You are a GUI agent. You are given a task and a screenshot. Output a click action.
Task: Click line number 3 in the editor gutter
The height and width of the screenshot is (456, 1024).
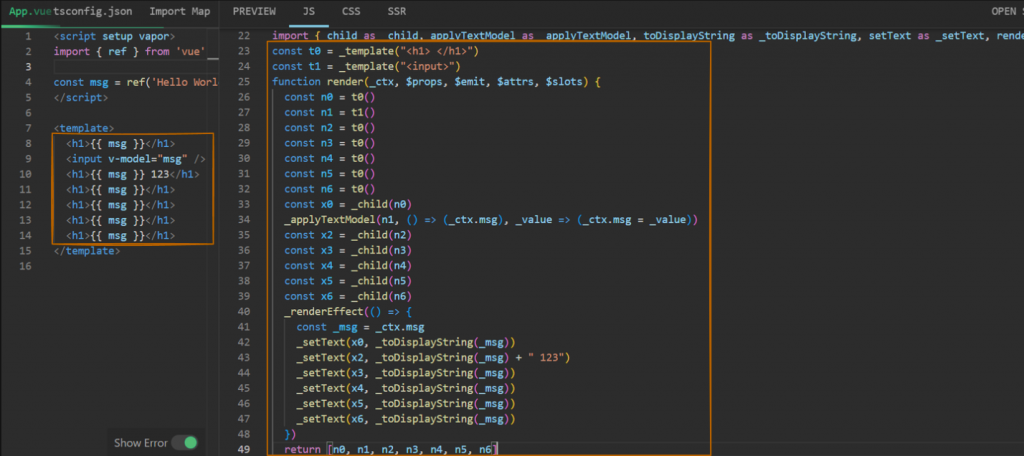27,67
